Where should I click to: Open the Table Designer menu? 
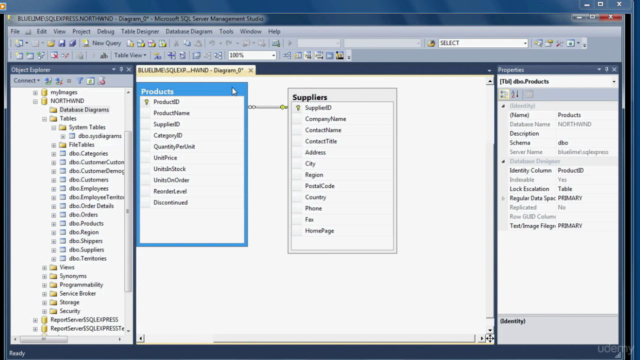(140, 31)
